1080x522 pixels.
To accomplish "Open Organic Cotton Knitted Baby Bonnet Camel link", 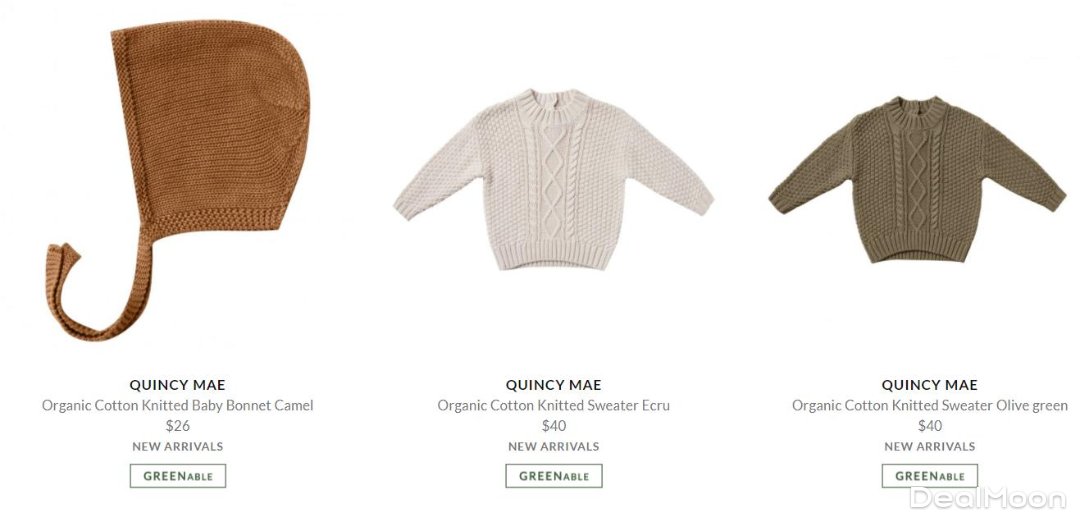I will pyautogui.click(x=178, y=406).
